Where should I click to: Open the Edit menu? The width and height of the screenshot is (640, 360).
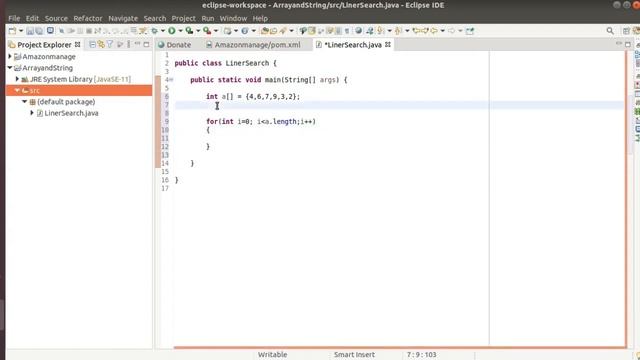[32, 18]
